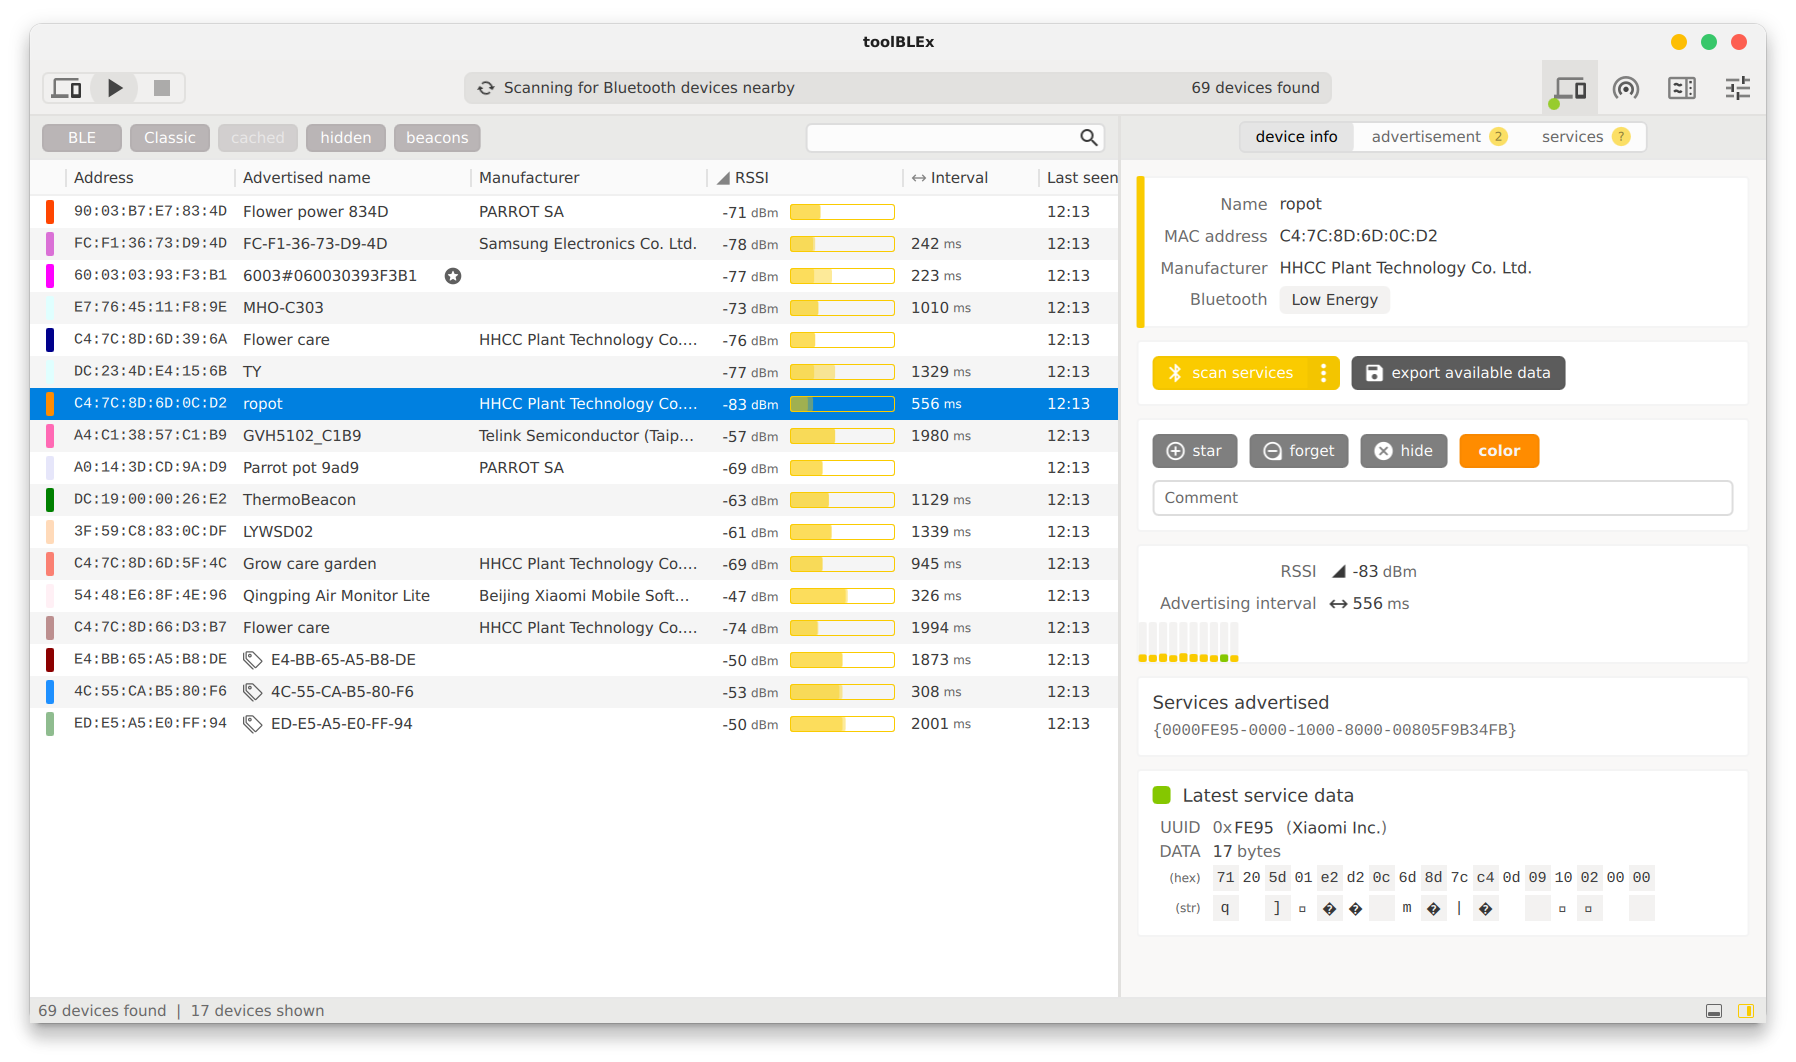The height and width of the screenshot is (1062, 1796).
Task: Open the scan services options menu
Action: tap(1324, 373)
